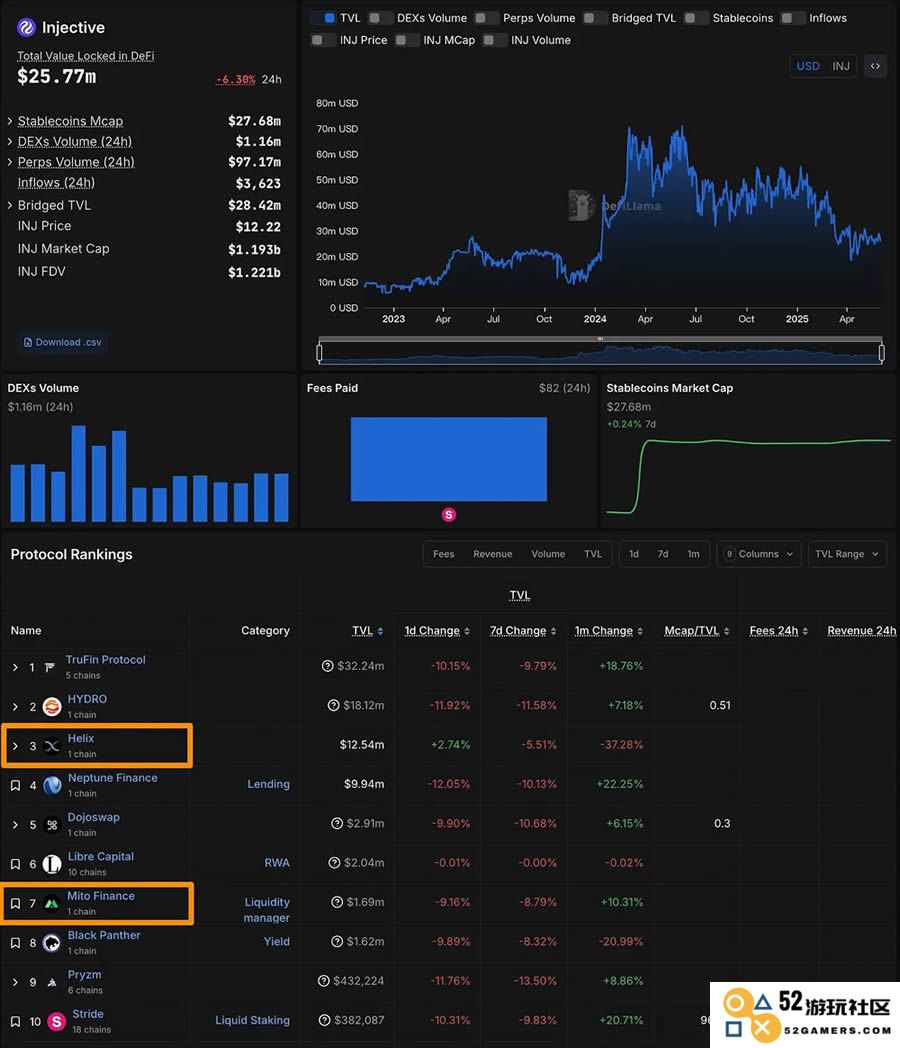Expand the Perps Volume (24h) row

pos(10,162)
